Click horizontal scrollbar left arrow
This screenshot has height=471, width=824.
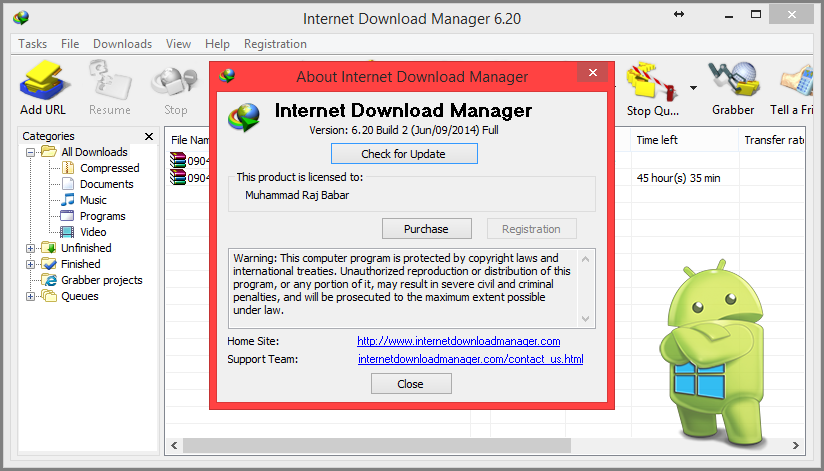[174, 446]
